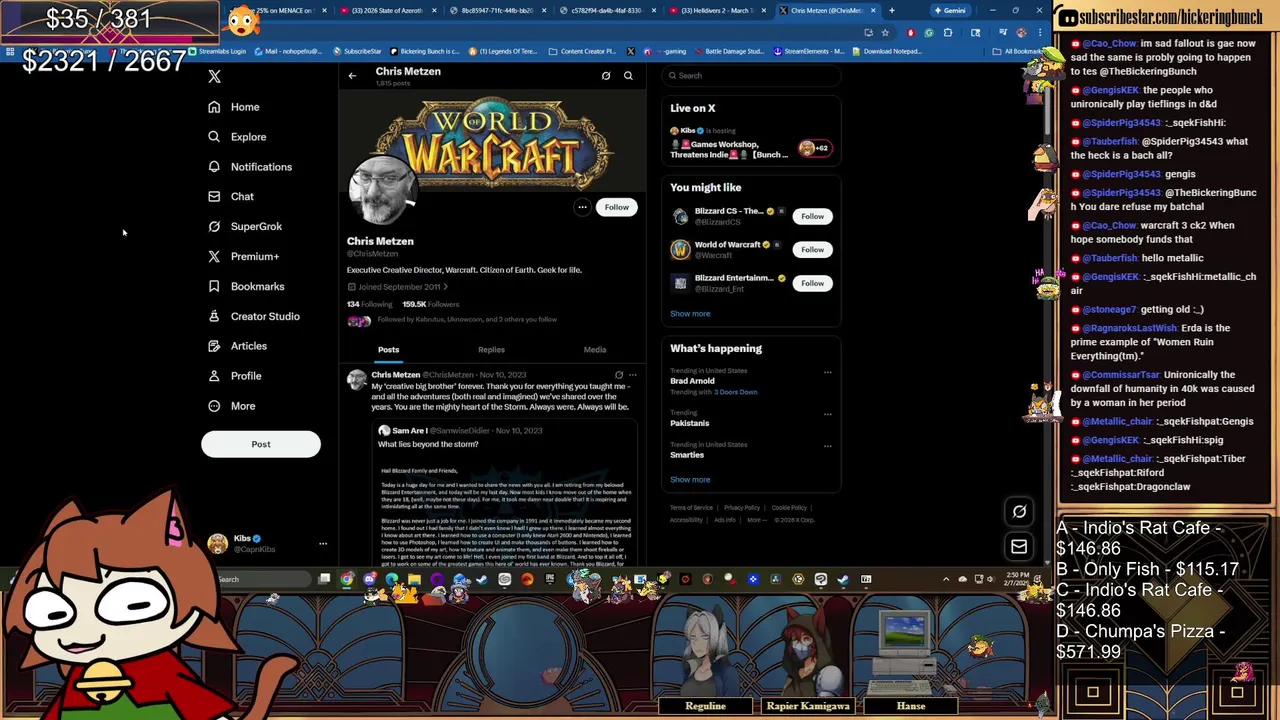This screenshot has width=1280, height=720.
Task: Open options for Brad Arnold trend
Action: pos(827,372)
